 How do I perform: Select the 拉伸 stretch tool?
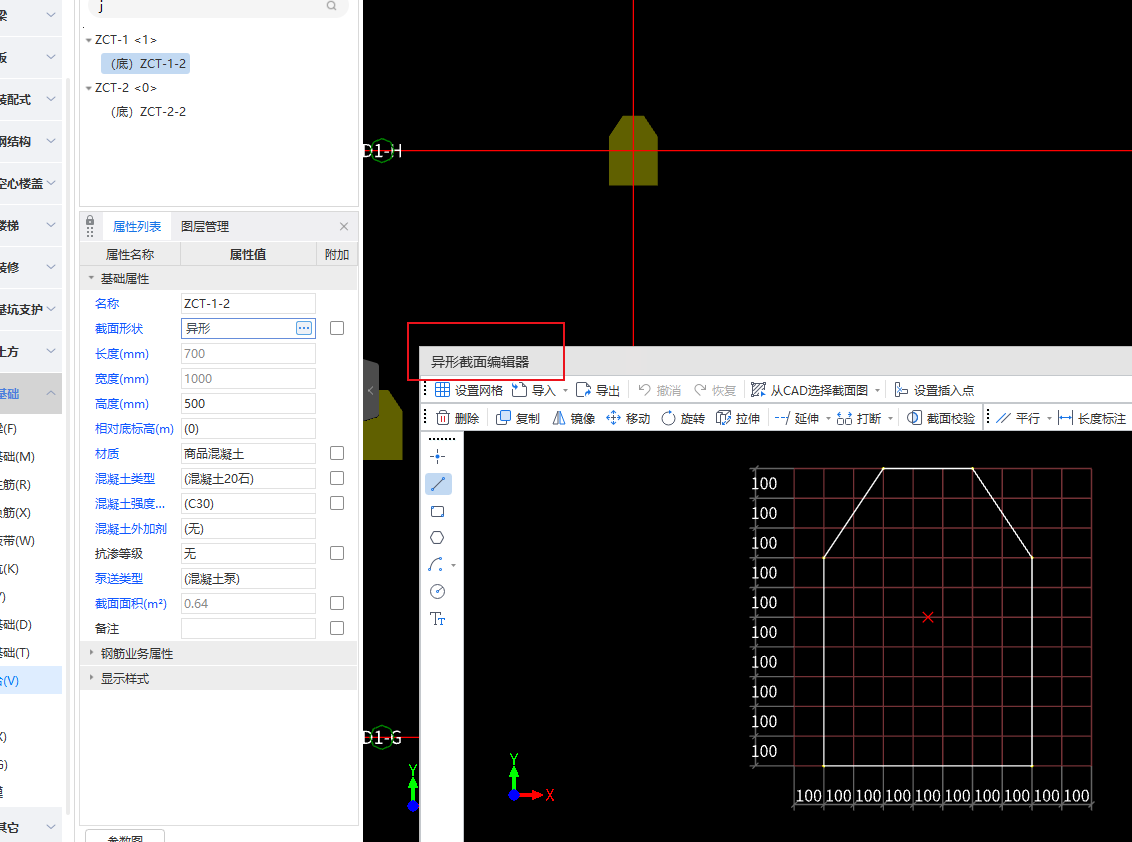click(x=738, y=418)
